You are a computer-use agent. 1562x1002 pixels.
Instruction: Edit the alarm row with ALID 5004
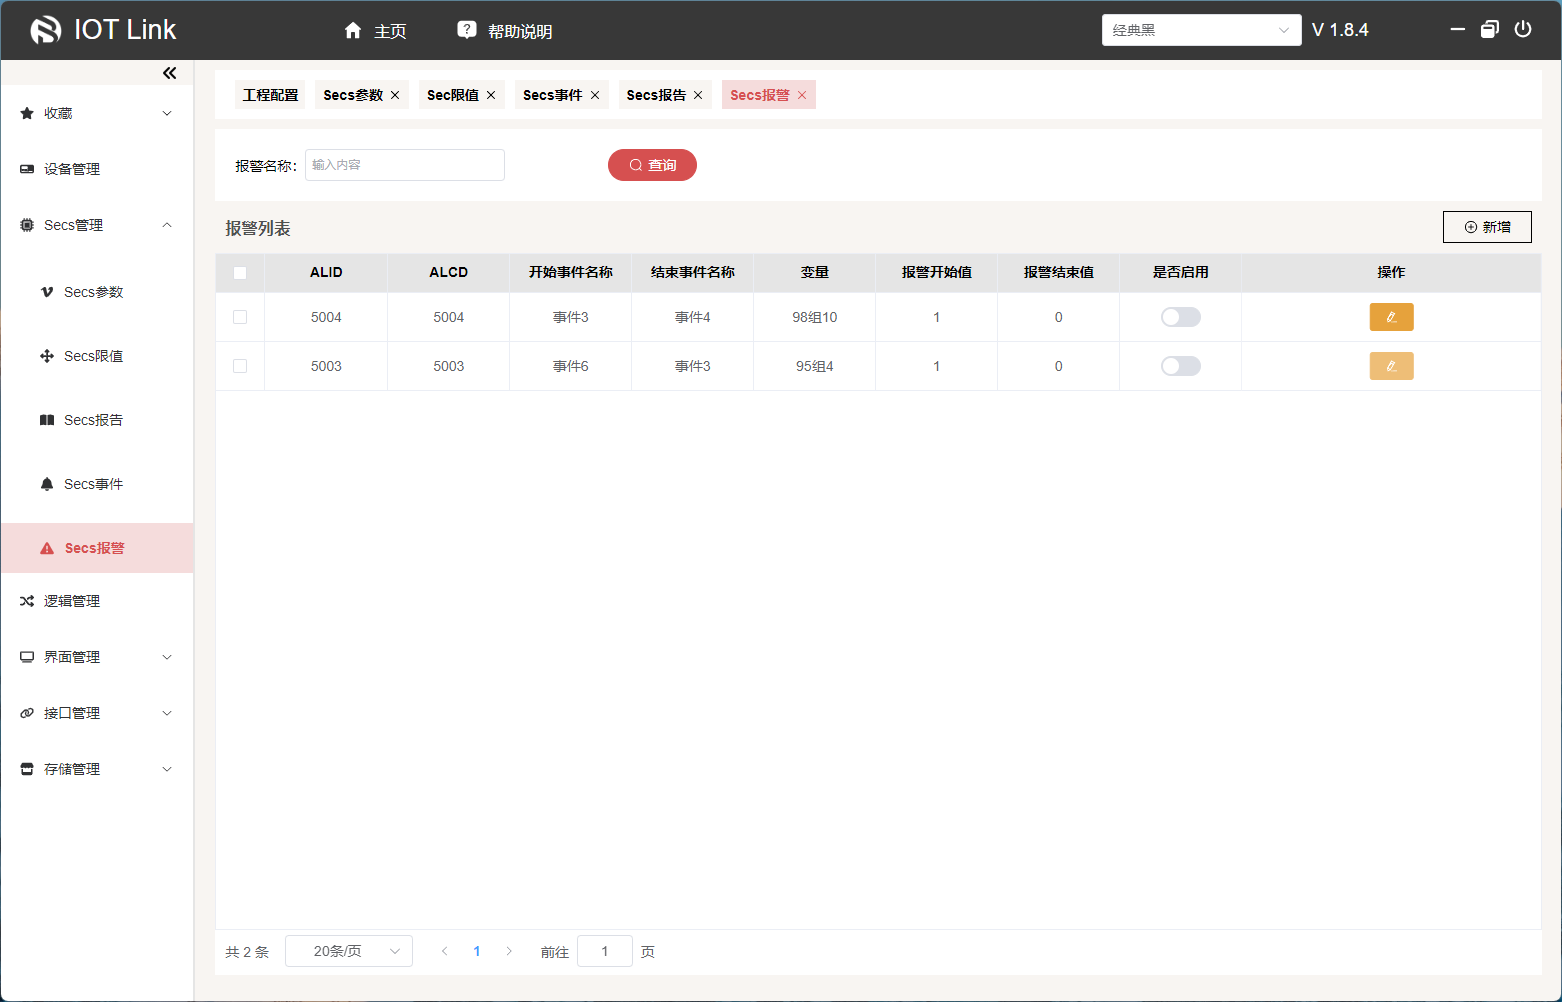[1391, 317]
